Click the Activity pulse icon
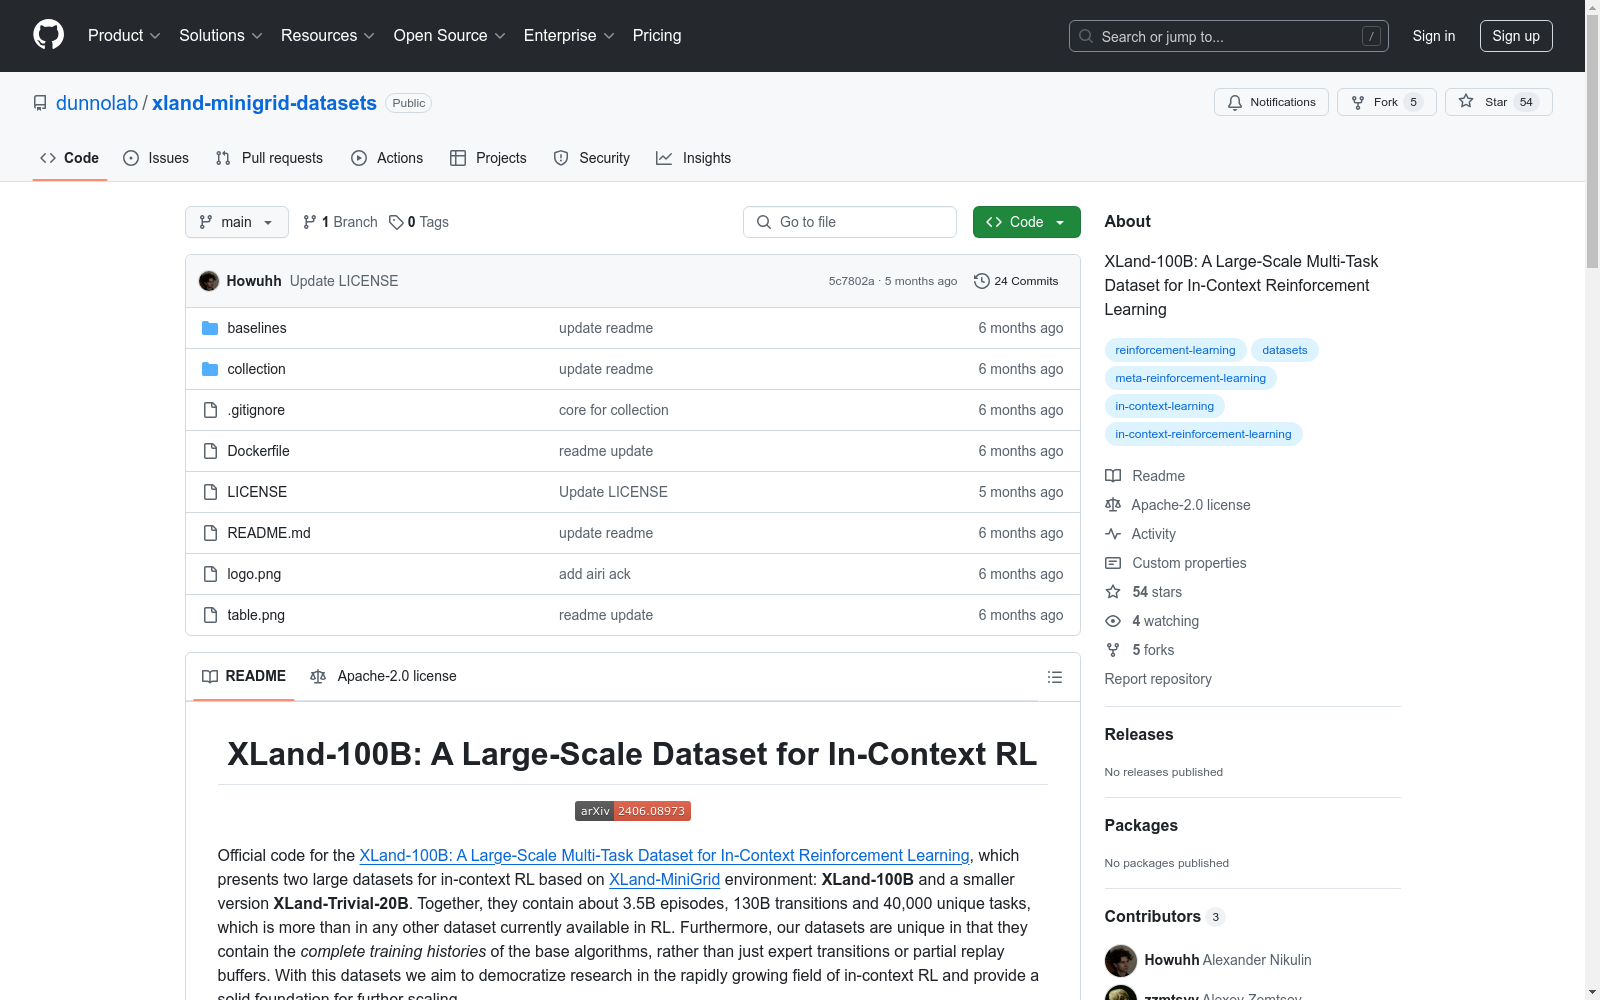 (1113, 534)
